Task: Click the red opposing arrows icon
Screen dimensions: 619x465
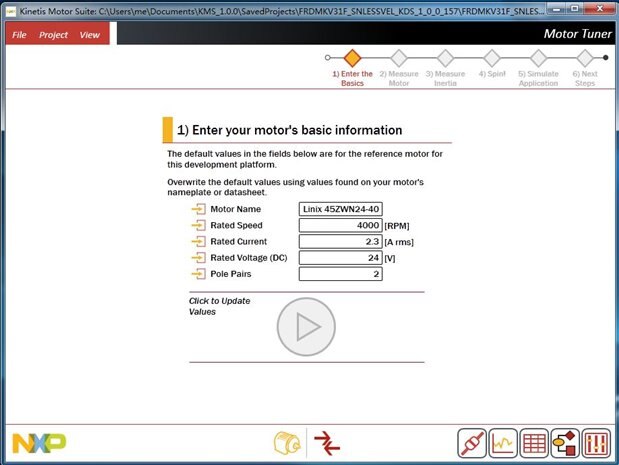Action: (327, 443)
